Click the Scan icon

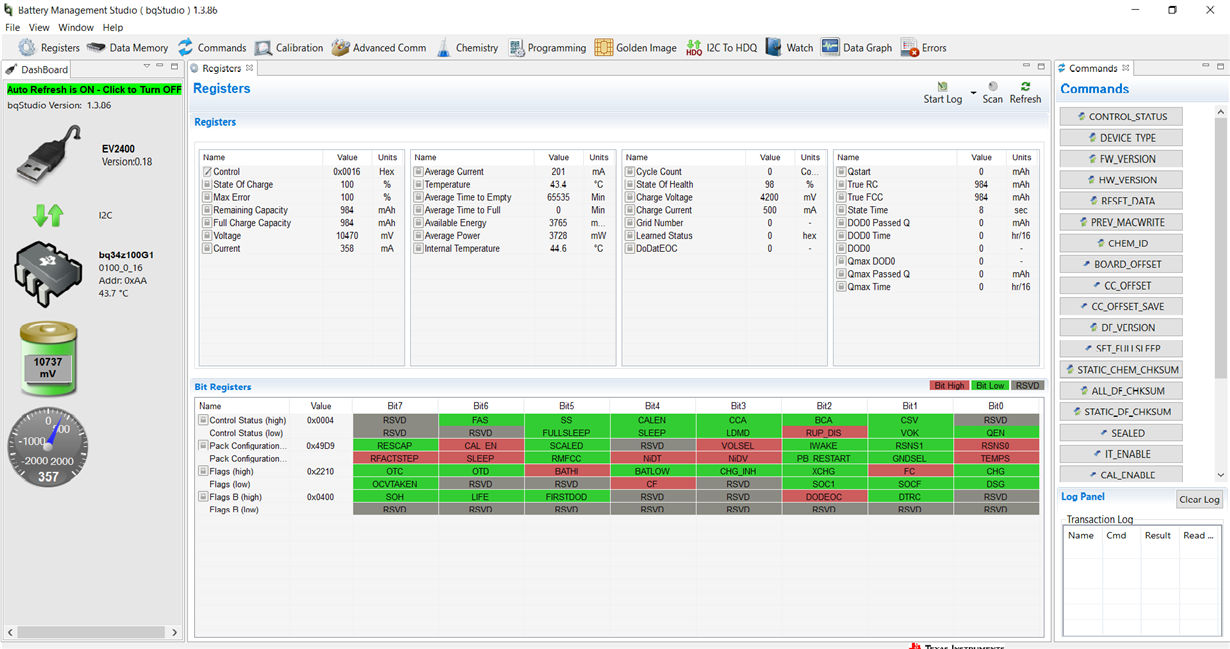993,87
